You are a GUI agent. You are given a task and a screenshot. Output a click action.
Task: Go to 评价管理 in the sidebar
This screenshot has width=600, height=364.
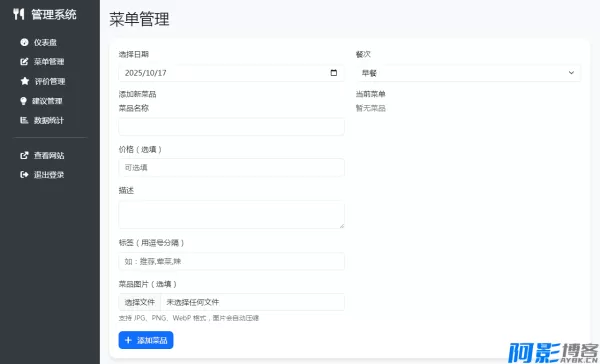[x=50, y=81]
